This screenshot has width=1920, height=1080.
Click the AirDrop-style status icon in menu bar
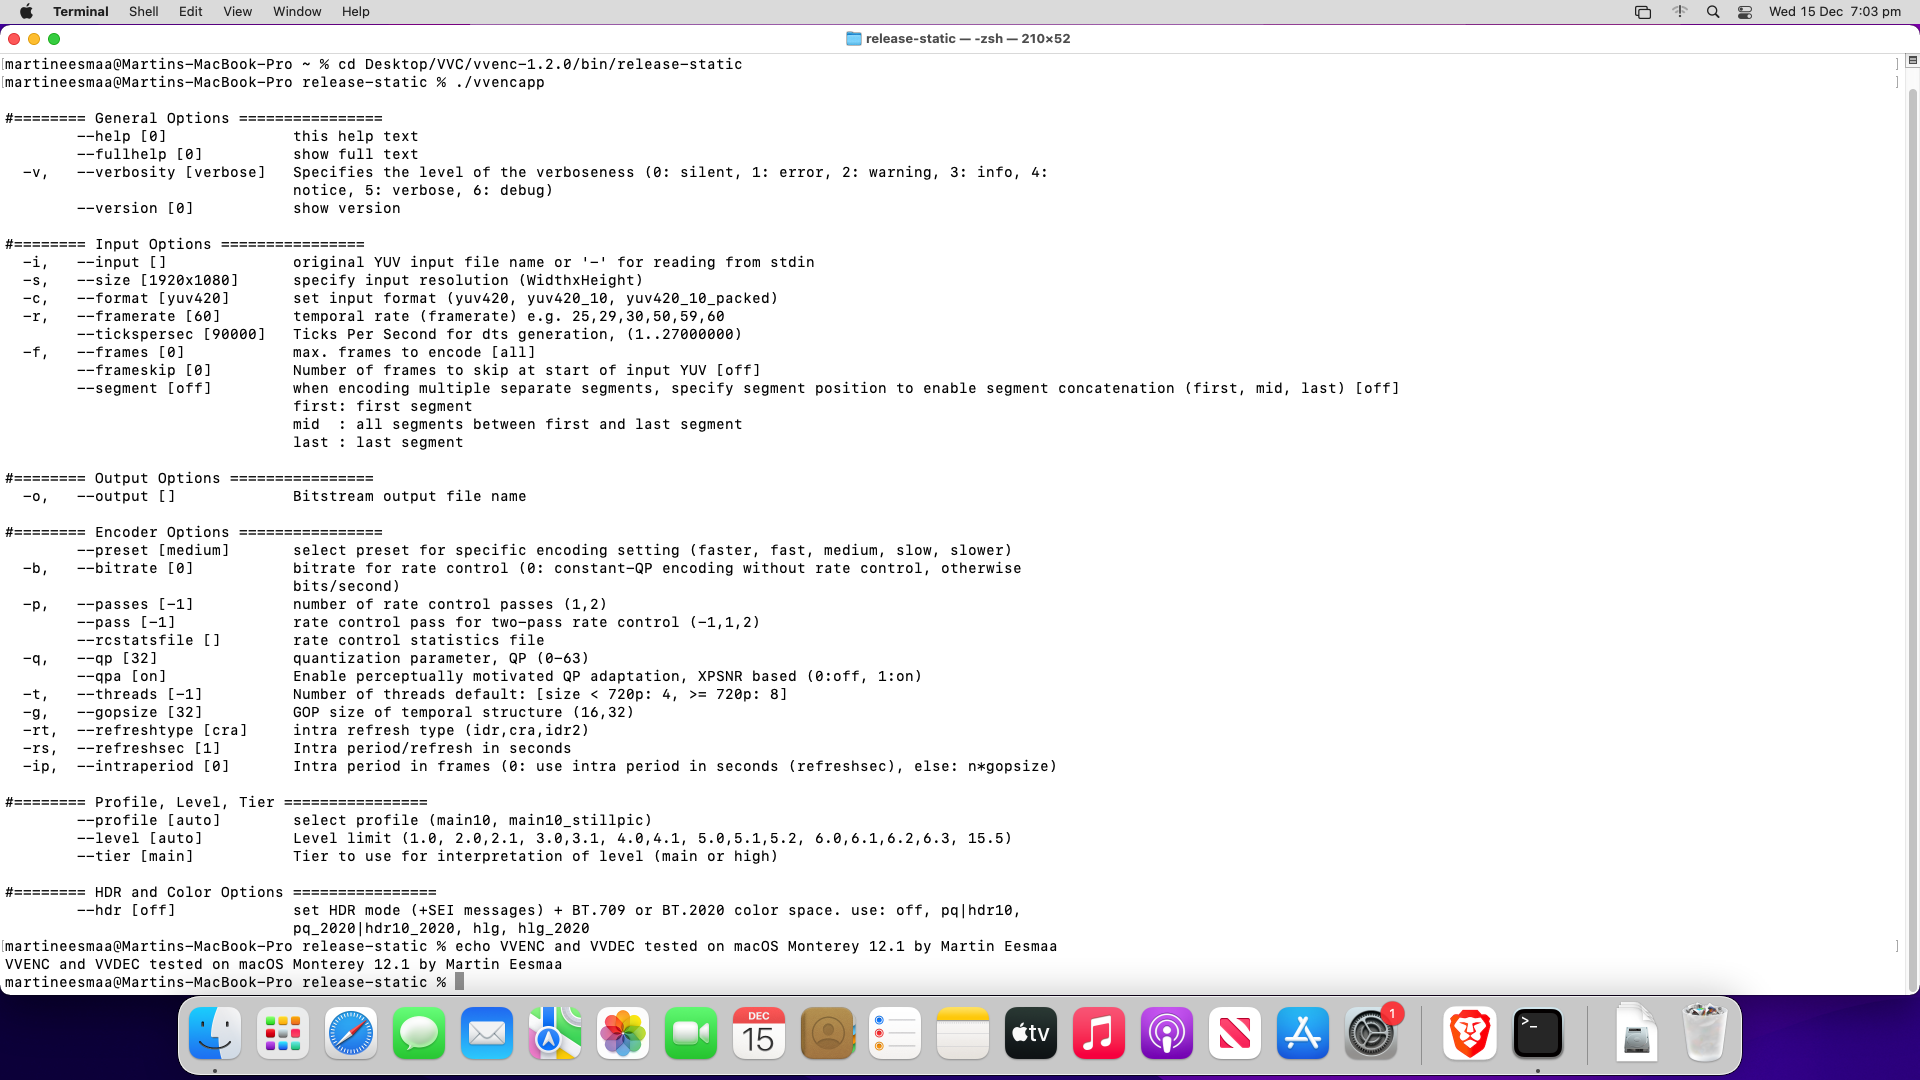[1679, 12]
